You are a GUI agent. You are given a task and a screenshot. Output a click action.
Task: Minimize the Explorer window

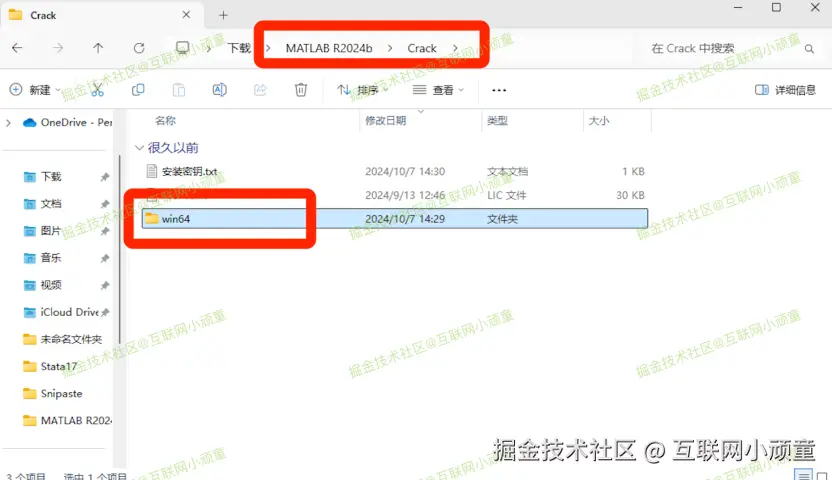[x=738, y=7]
